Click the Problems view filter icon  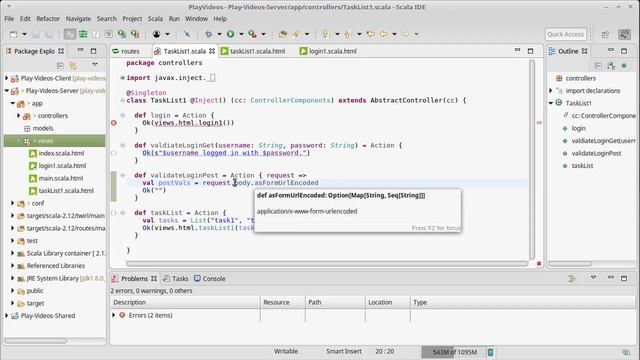pos(571,278)
